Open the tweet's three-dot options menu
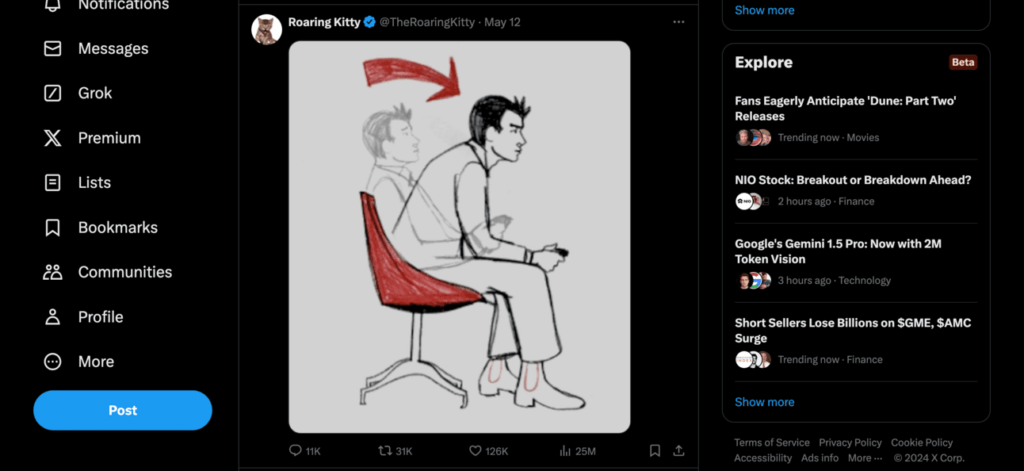1024x471 pixels. pyautogui.click(x=679, y=22)
